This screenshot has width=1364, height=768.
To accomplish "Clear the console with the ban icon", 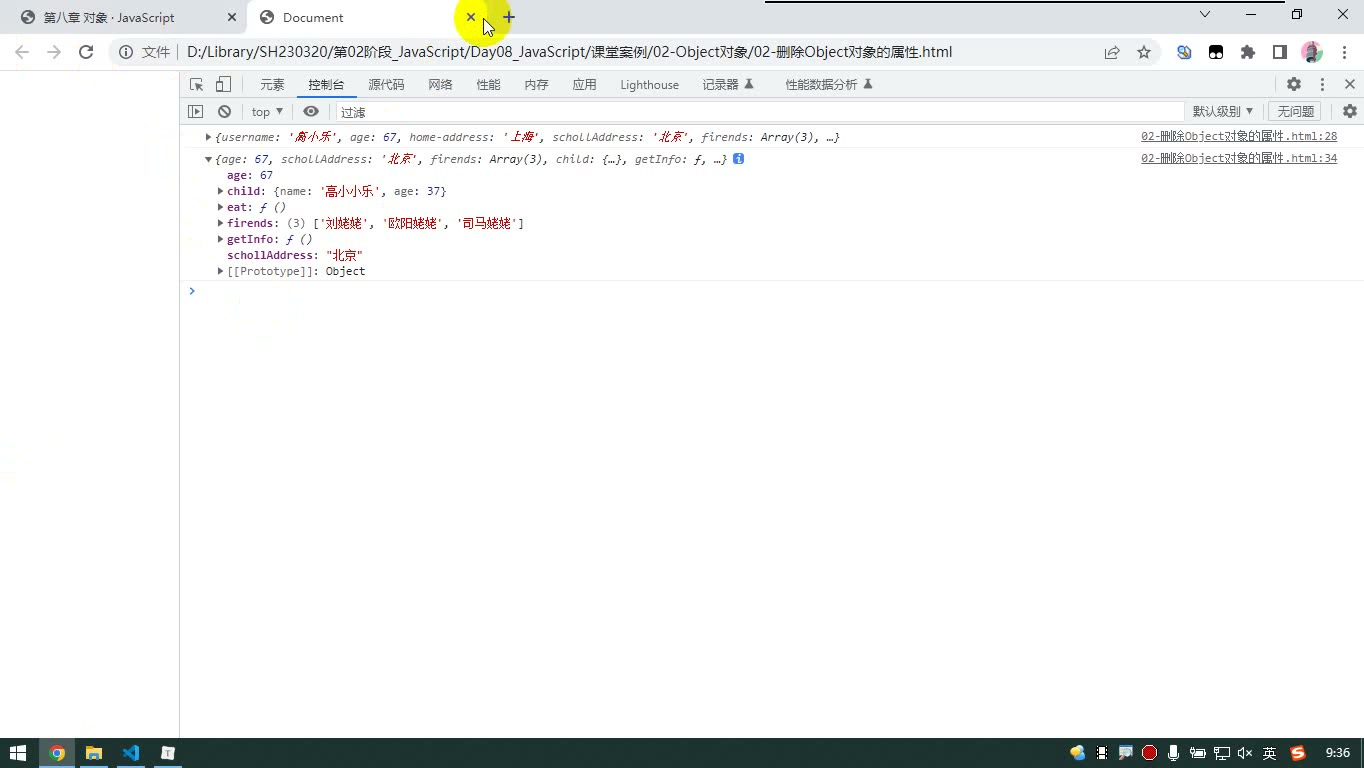I will tap(224, 112).
